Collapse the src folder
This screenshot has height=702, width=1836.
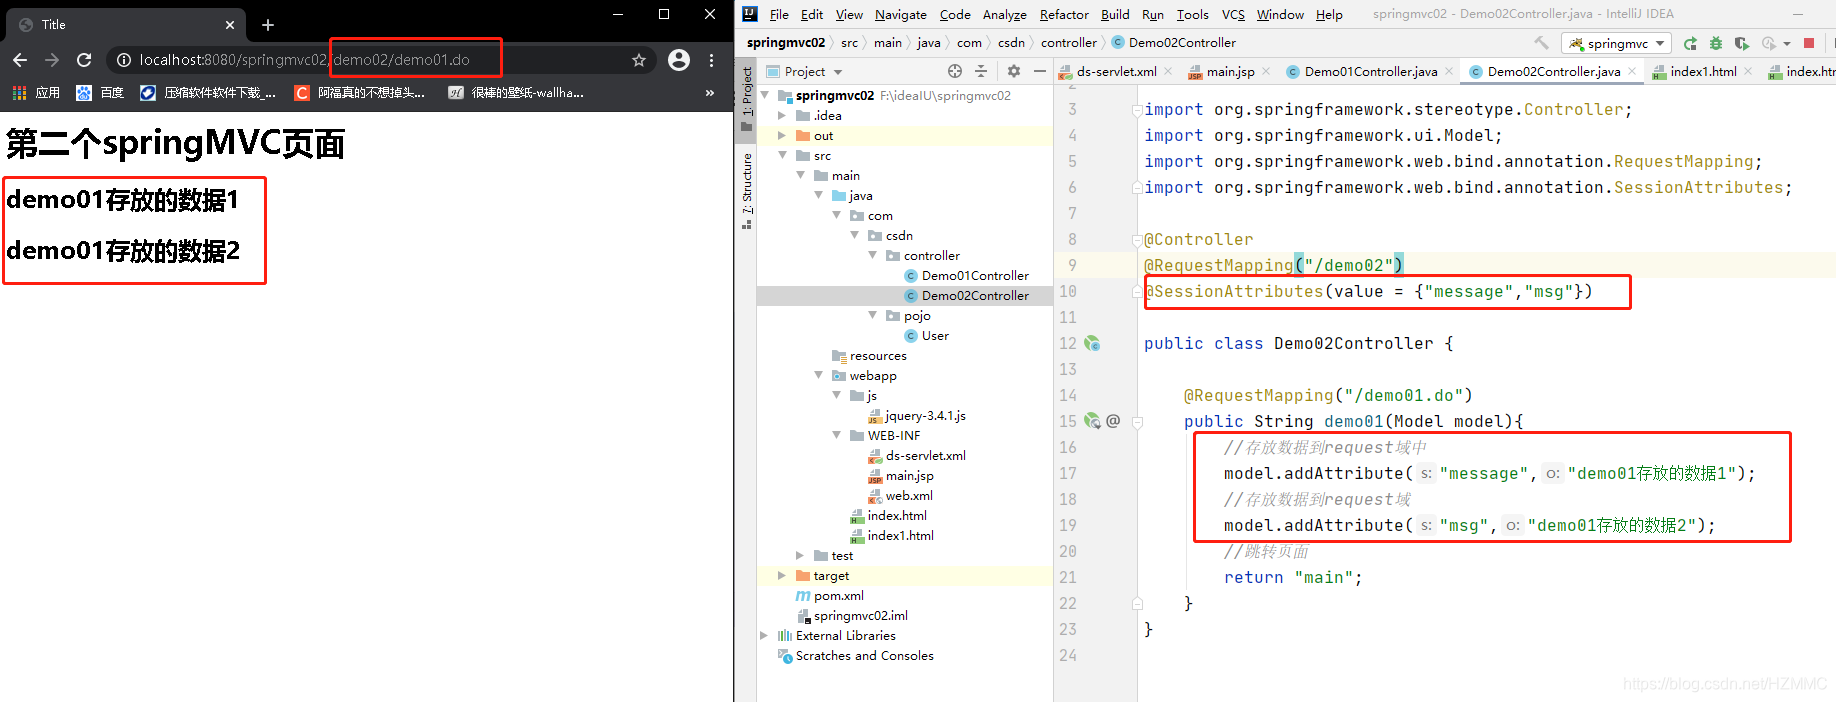782,156
